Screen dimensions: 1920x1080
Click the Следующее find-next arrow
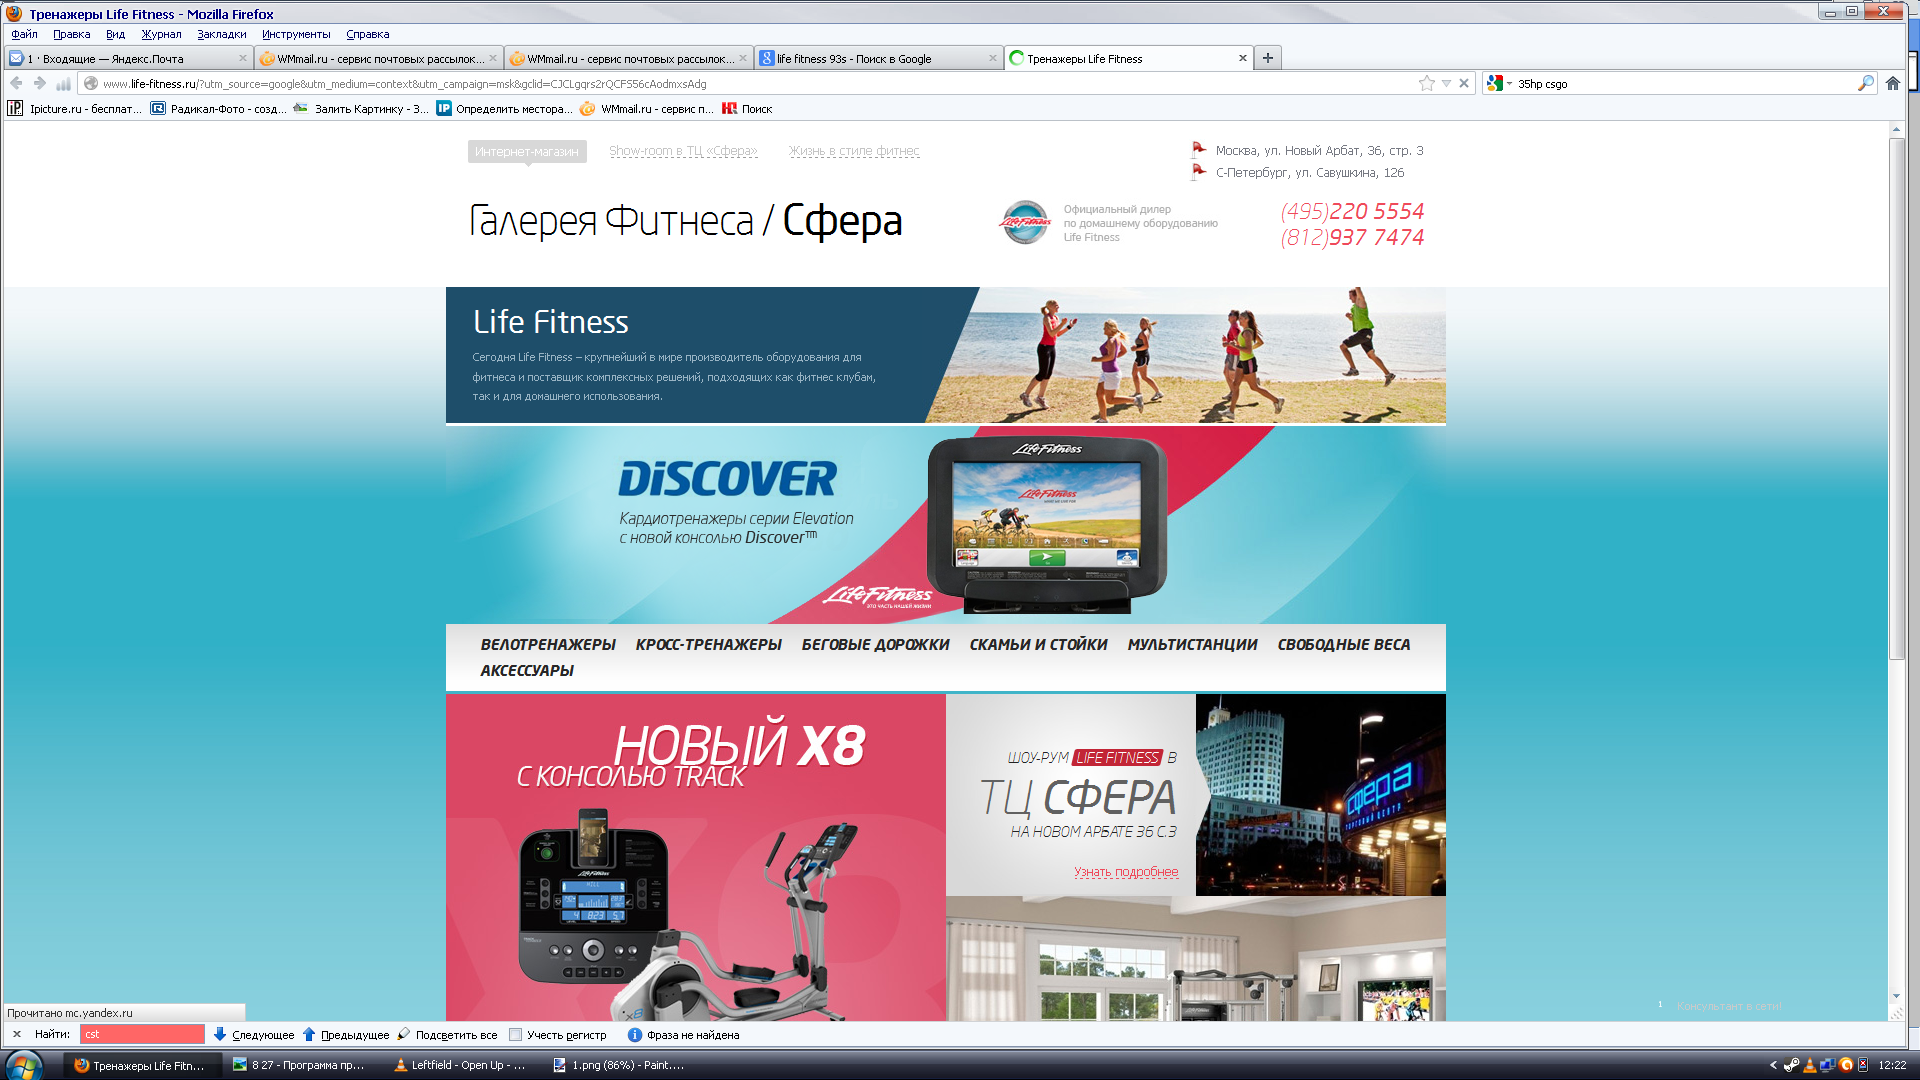pyautogui.click(x=220, y=1034)
